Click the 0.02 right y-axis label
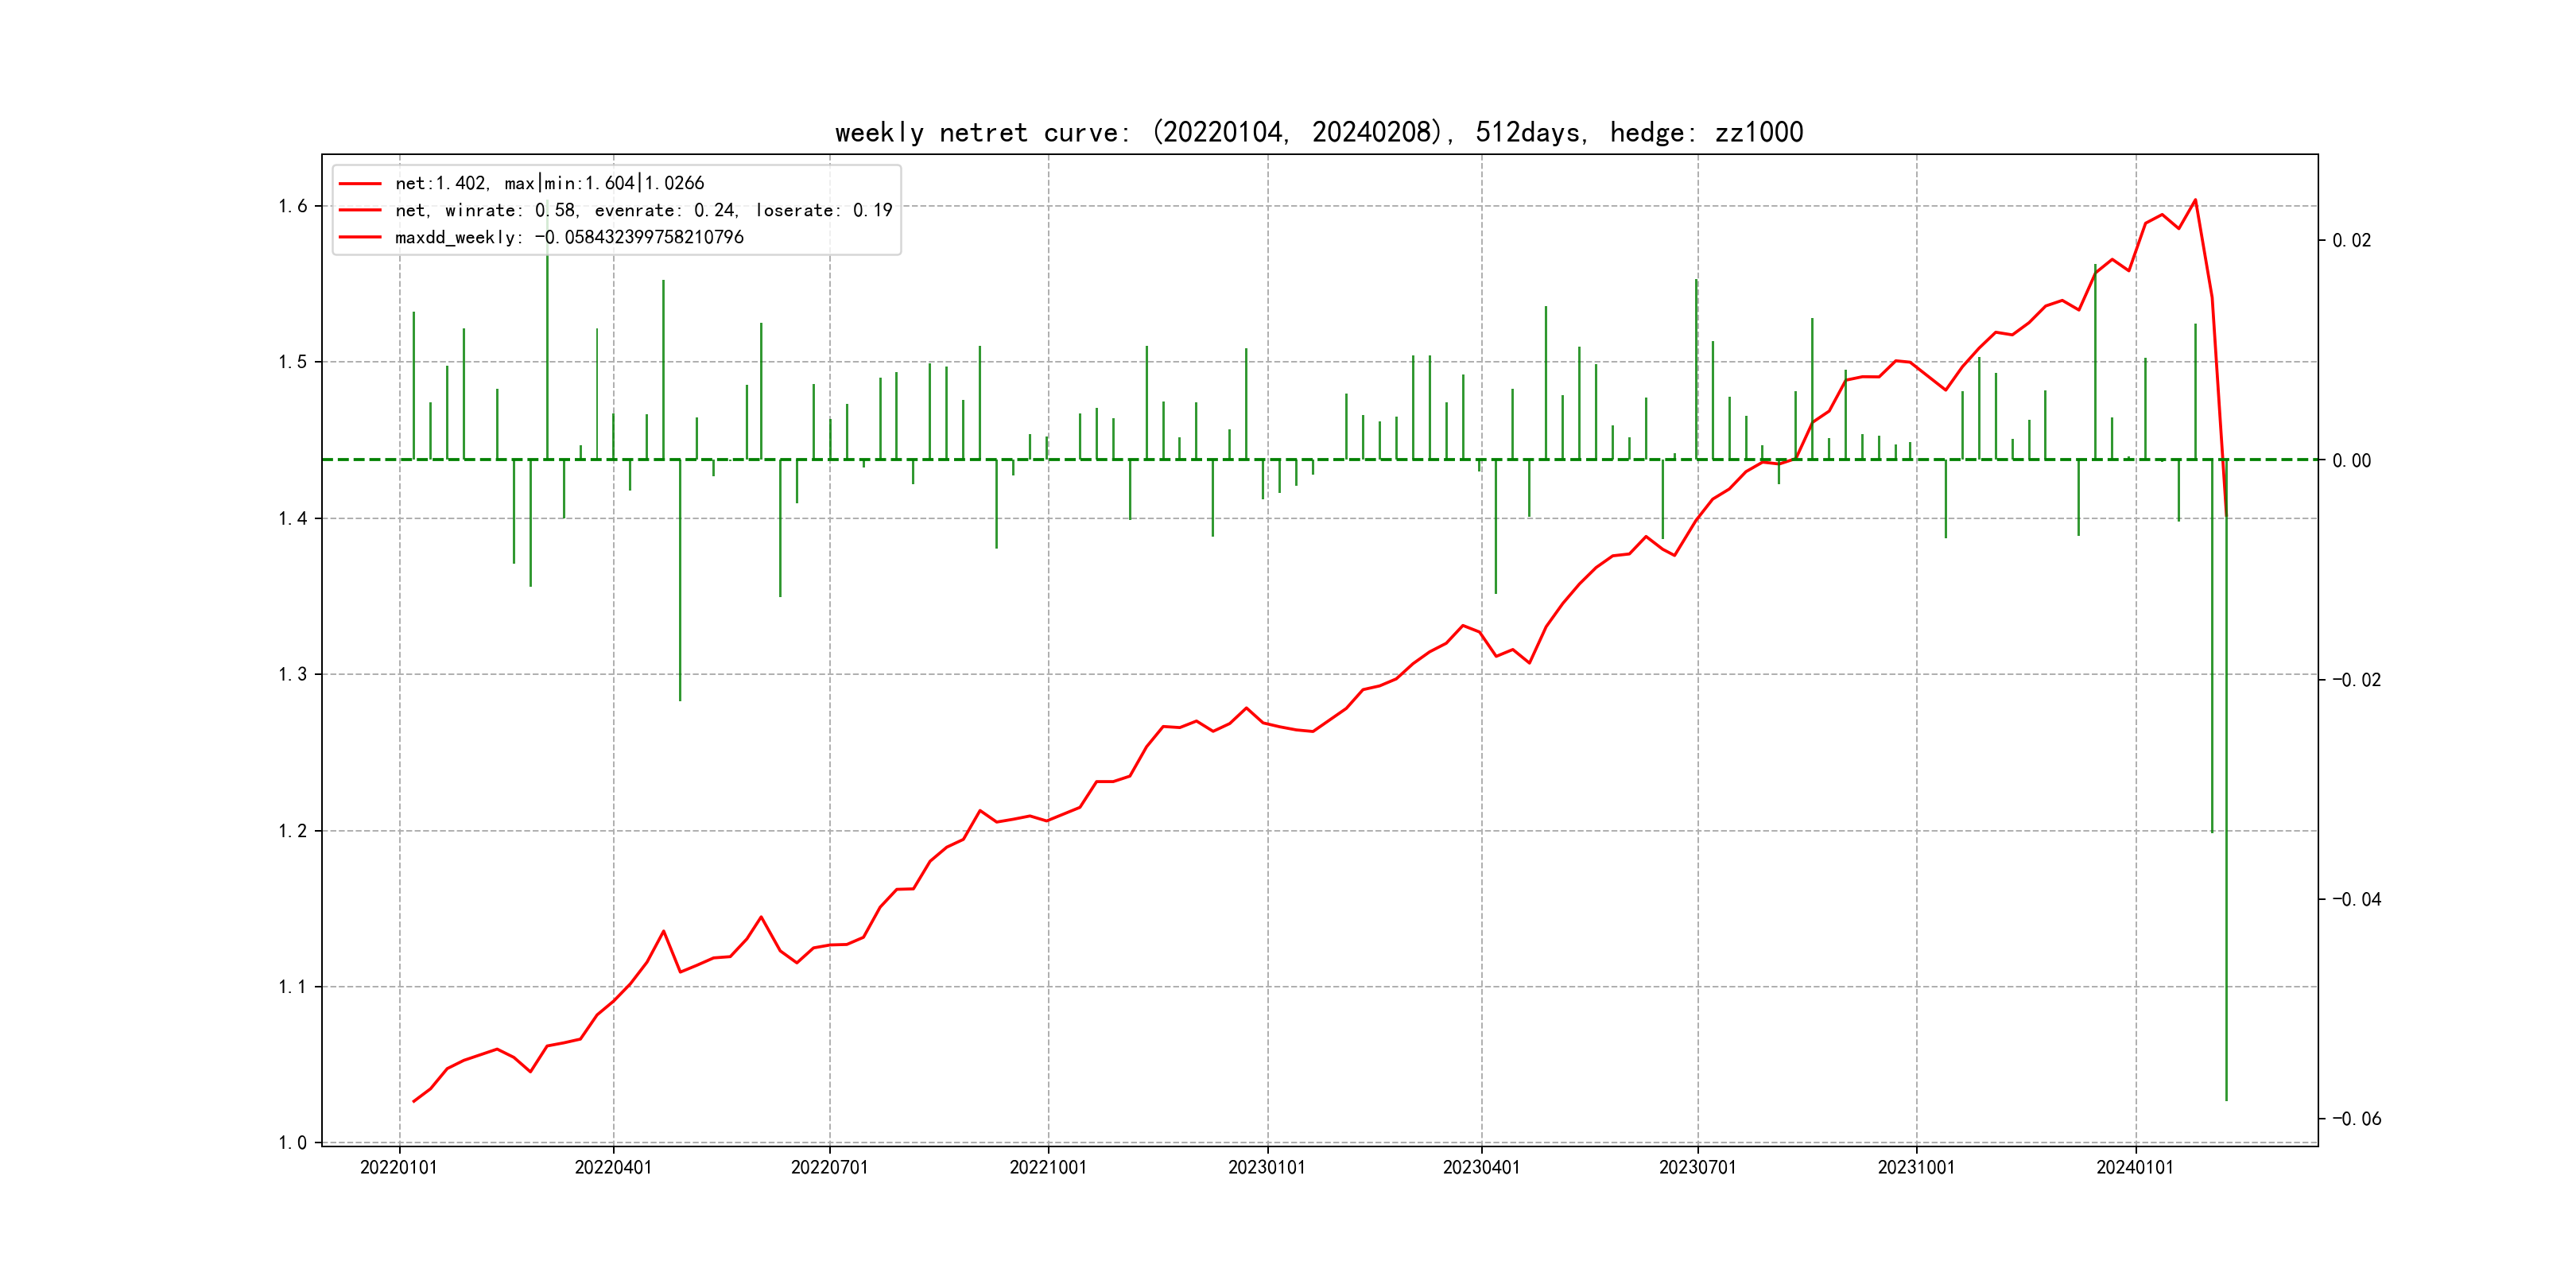2576x1288 pixels. [2351, 240]
